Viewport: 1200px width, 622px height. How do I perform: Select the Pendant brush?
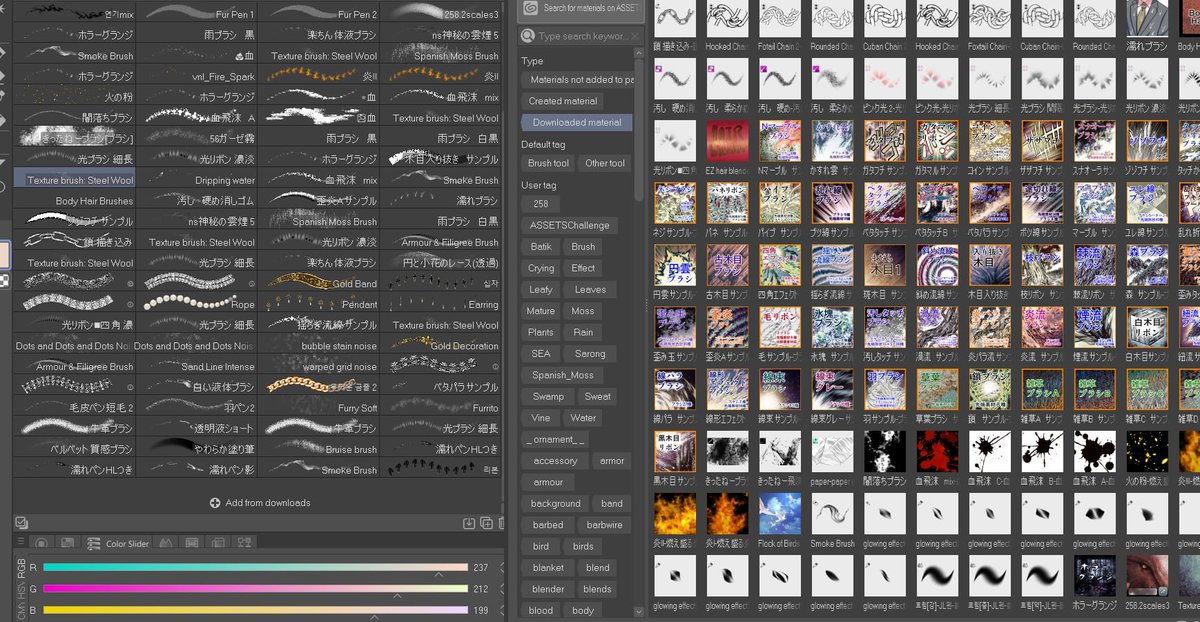tap(319, 304)
